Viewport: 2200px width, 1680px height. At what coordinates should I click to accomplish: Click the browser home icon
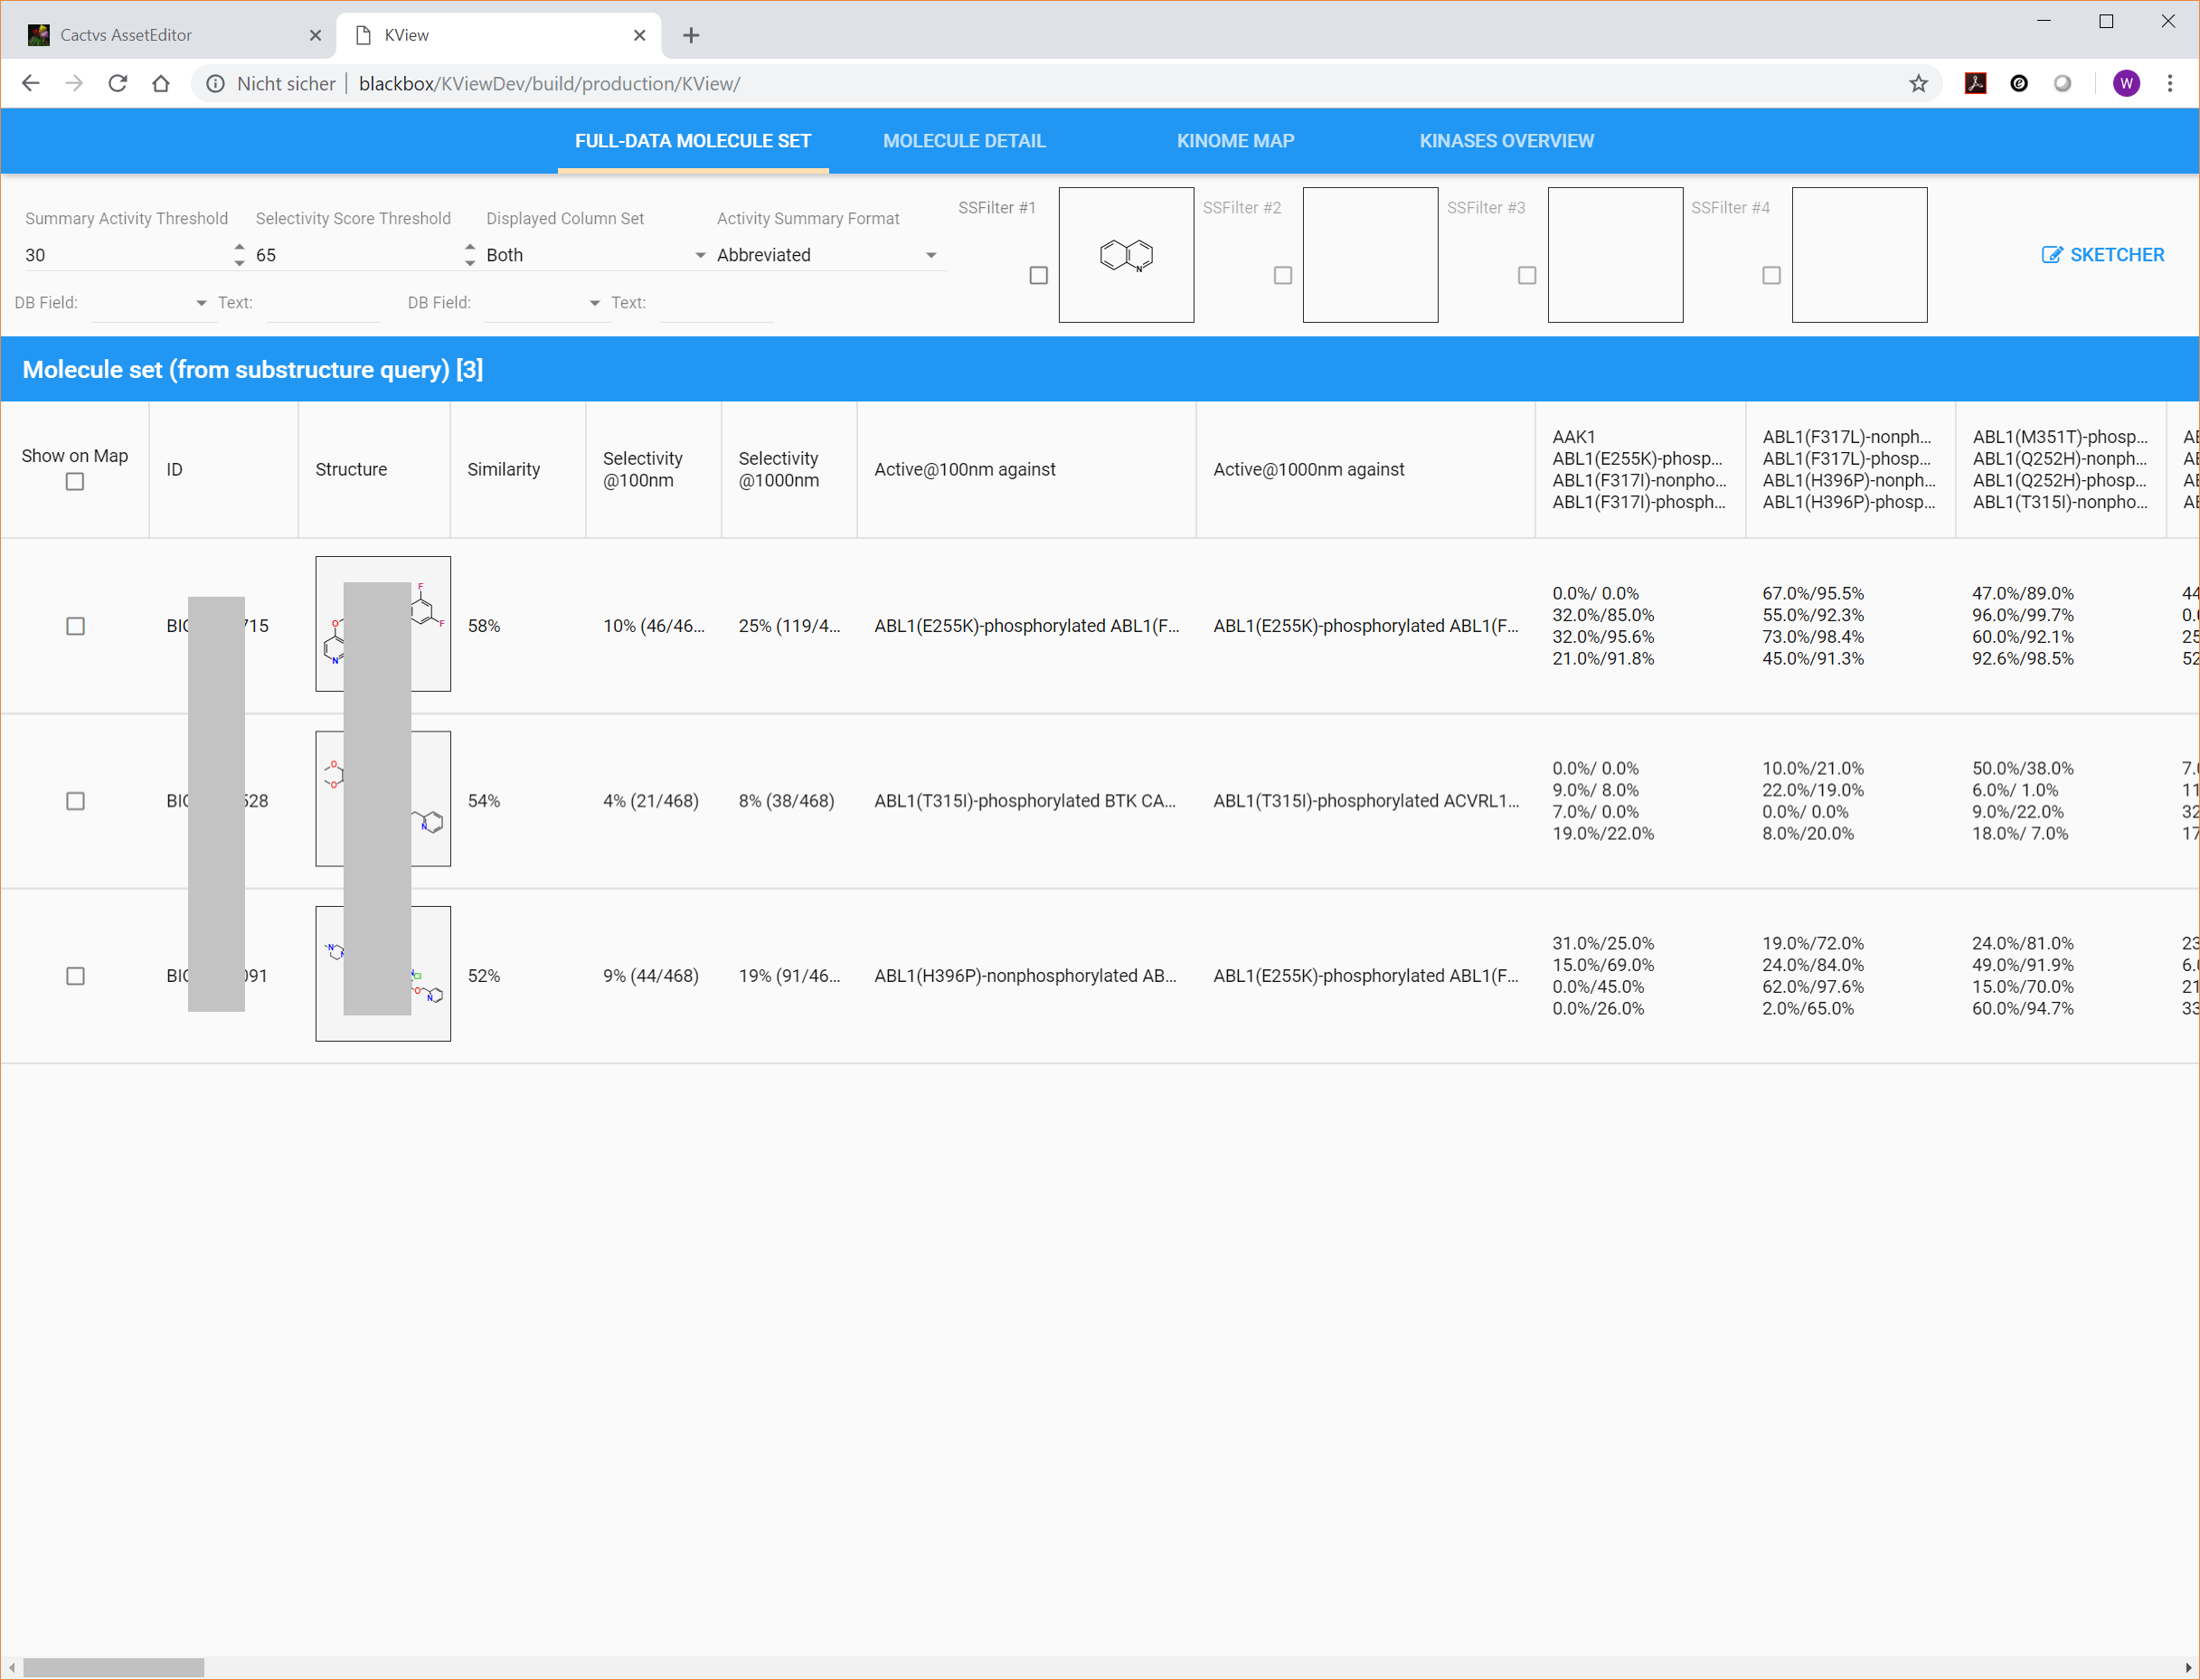tap(161, 84)
